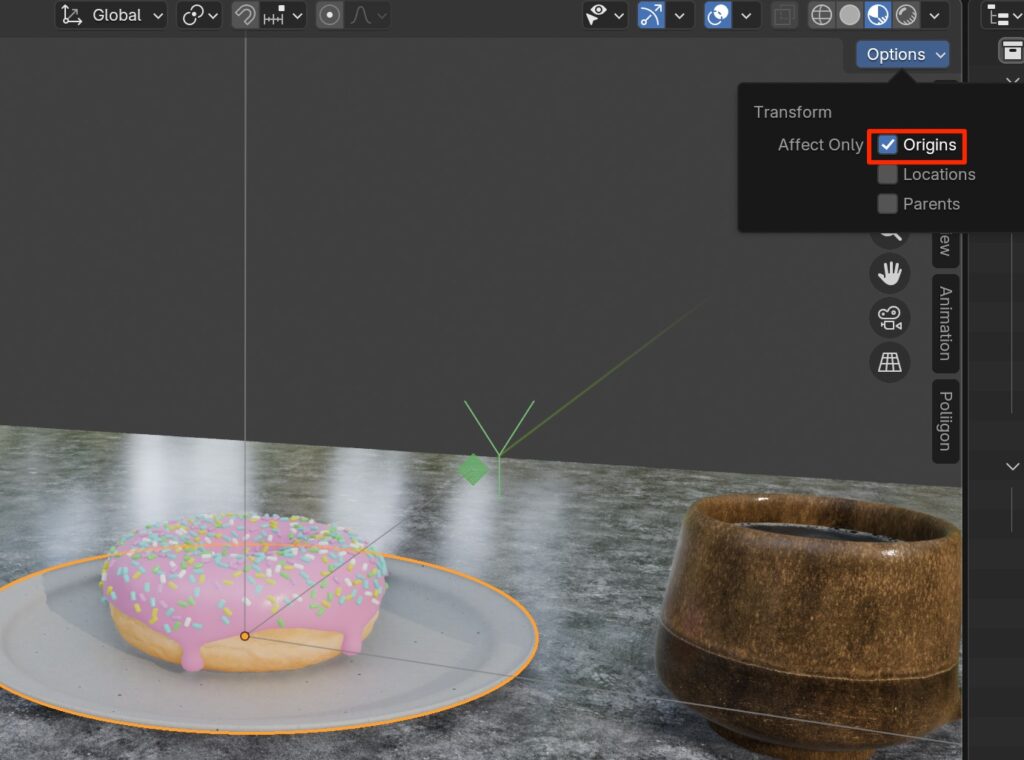Open the Poliigon sidebar tab

(945, 421)
